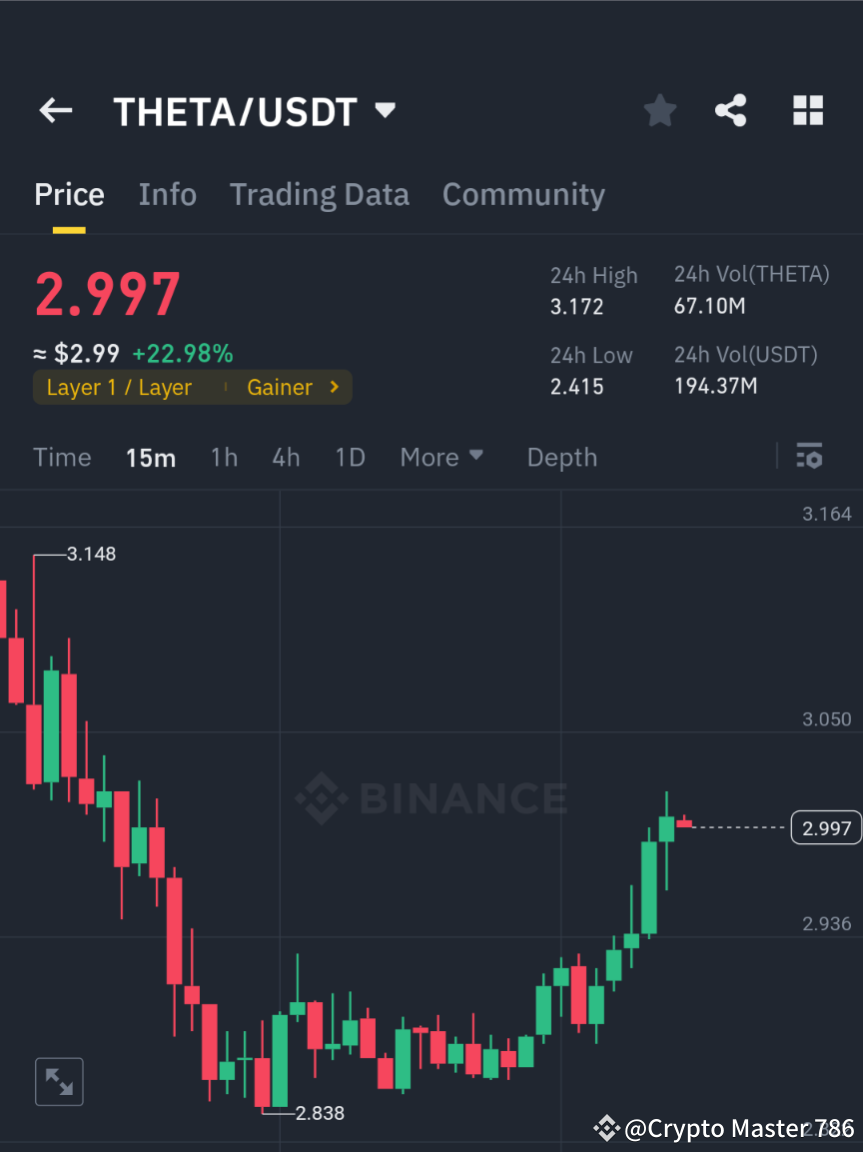Activate the 4h chart view
Viewport: 863px width, 1152px height.
click(286, 457)
